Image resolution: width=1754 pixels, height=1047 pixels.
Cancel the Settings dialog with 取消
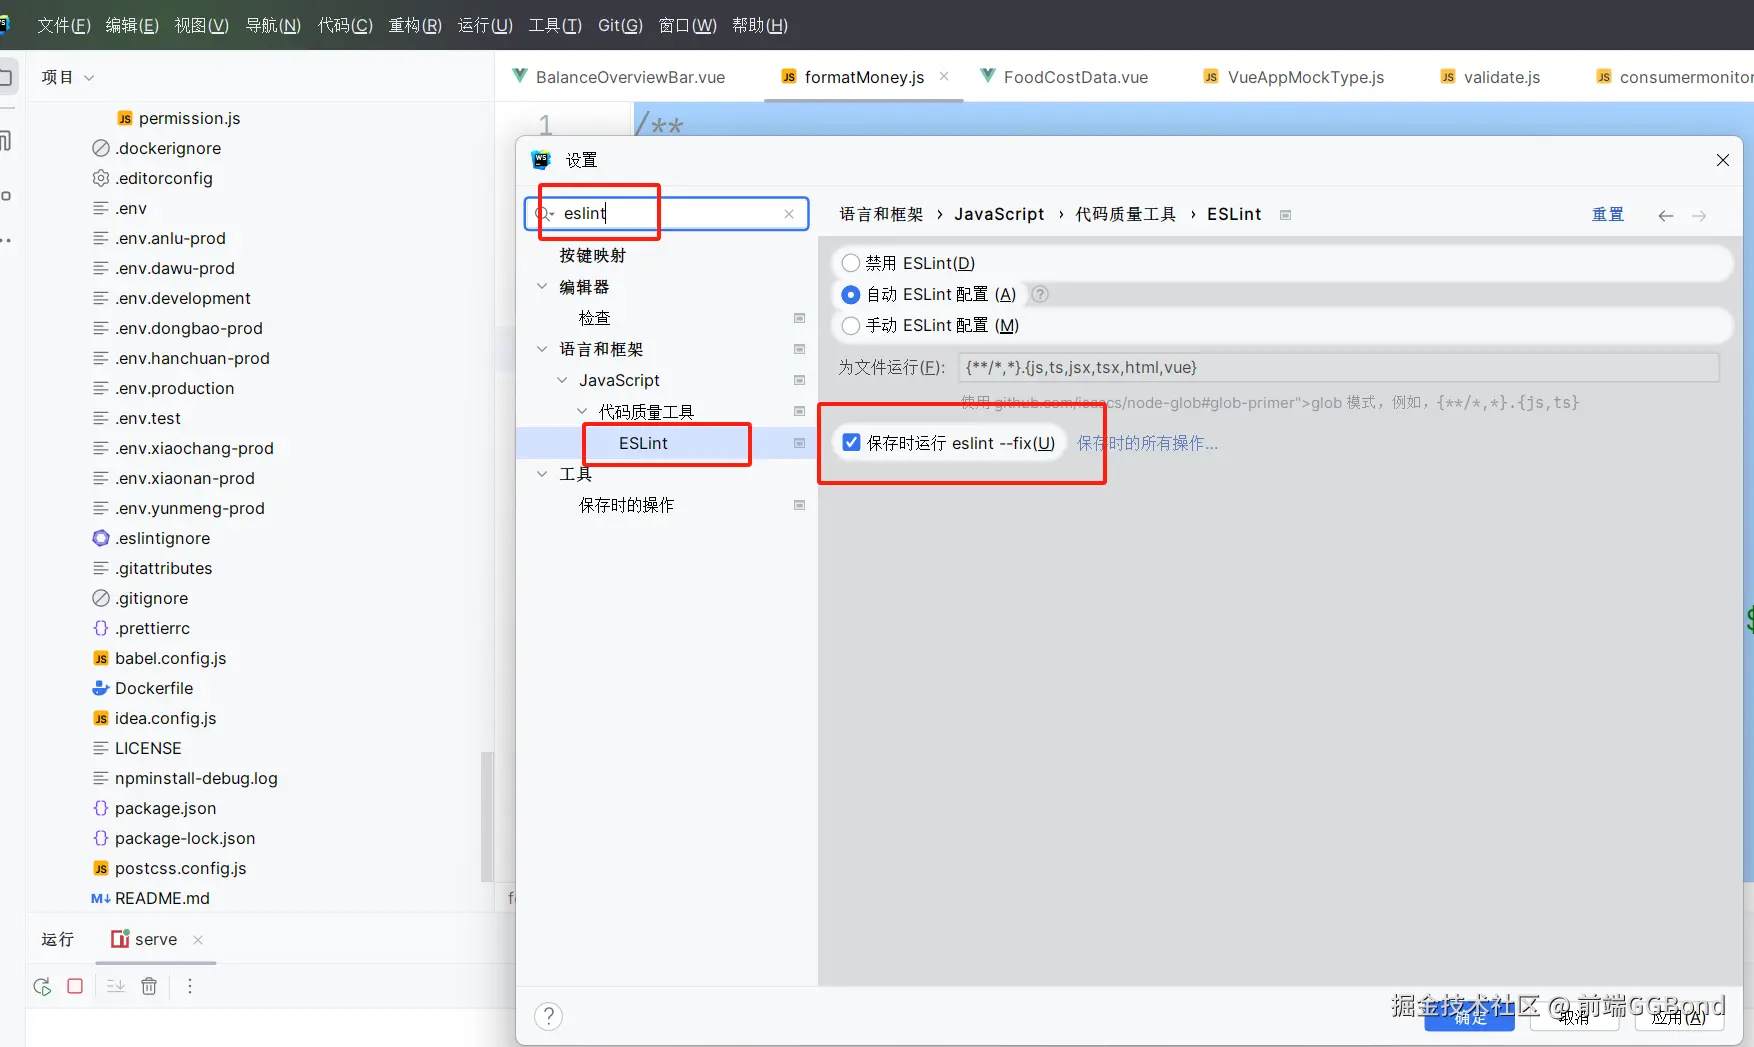click(1574, 1017)
